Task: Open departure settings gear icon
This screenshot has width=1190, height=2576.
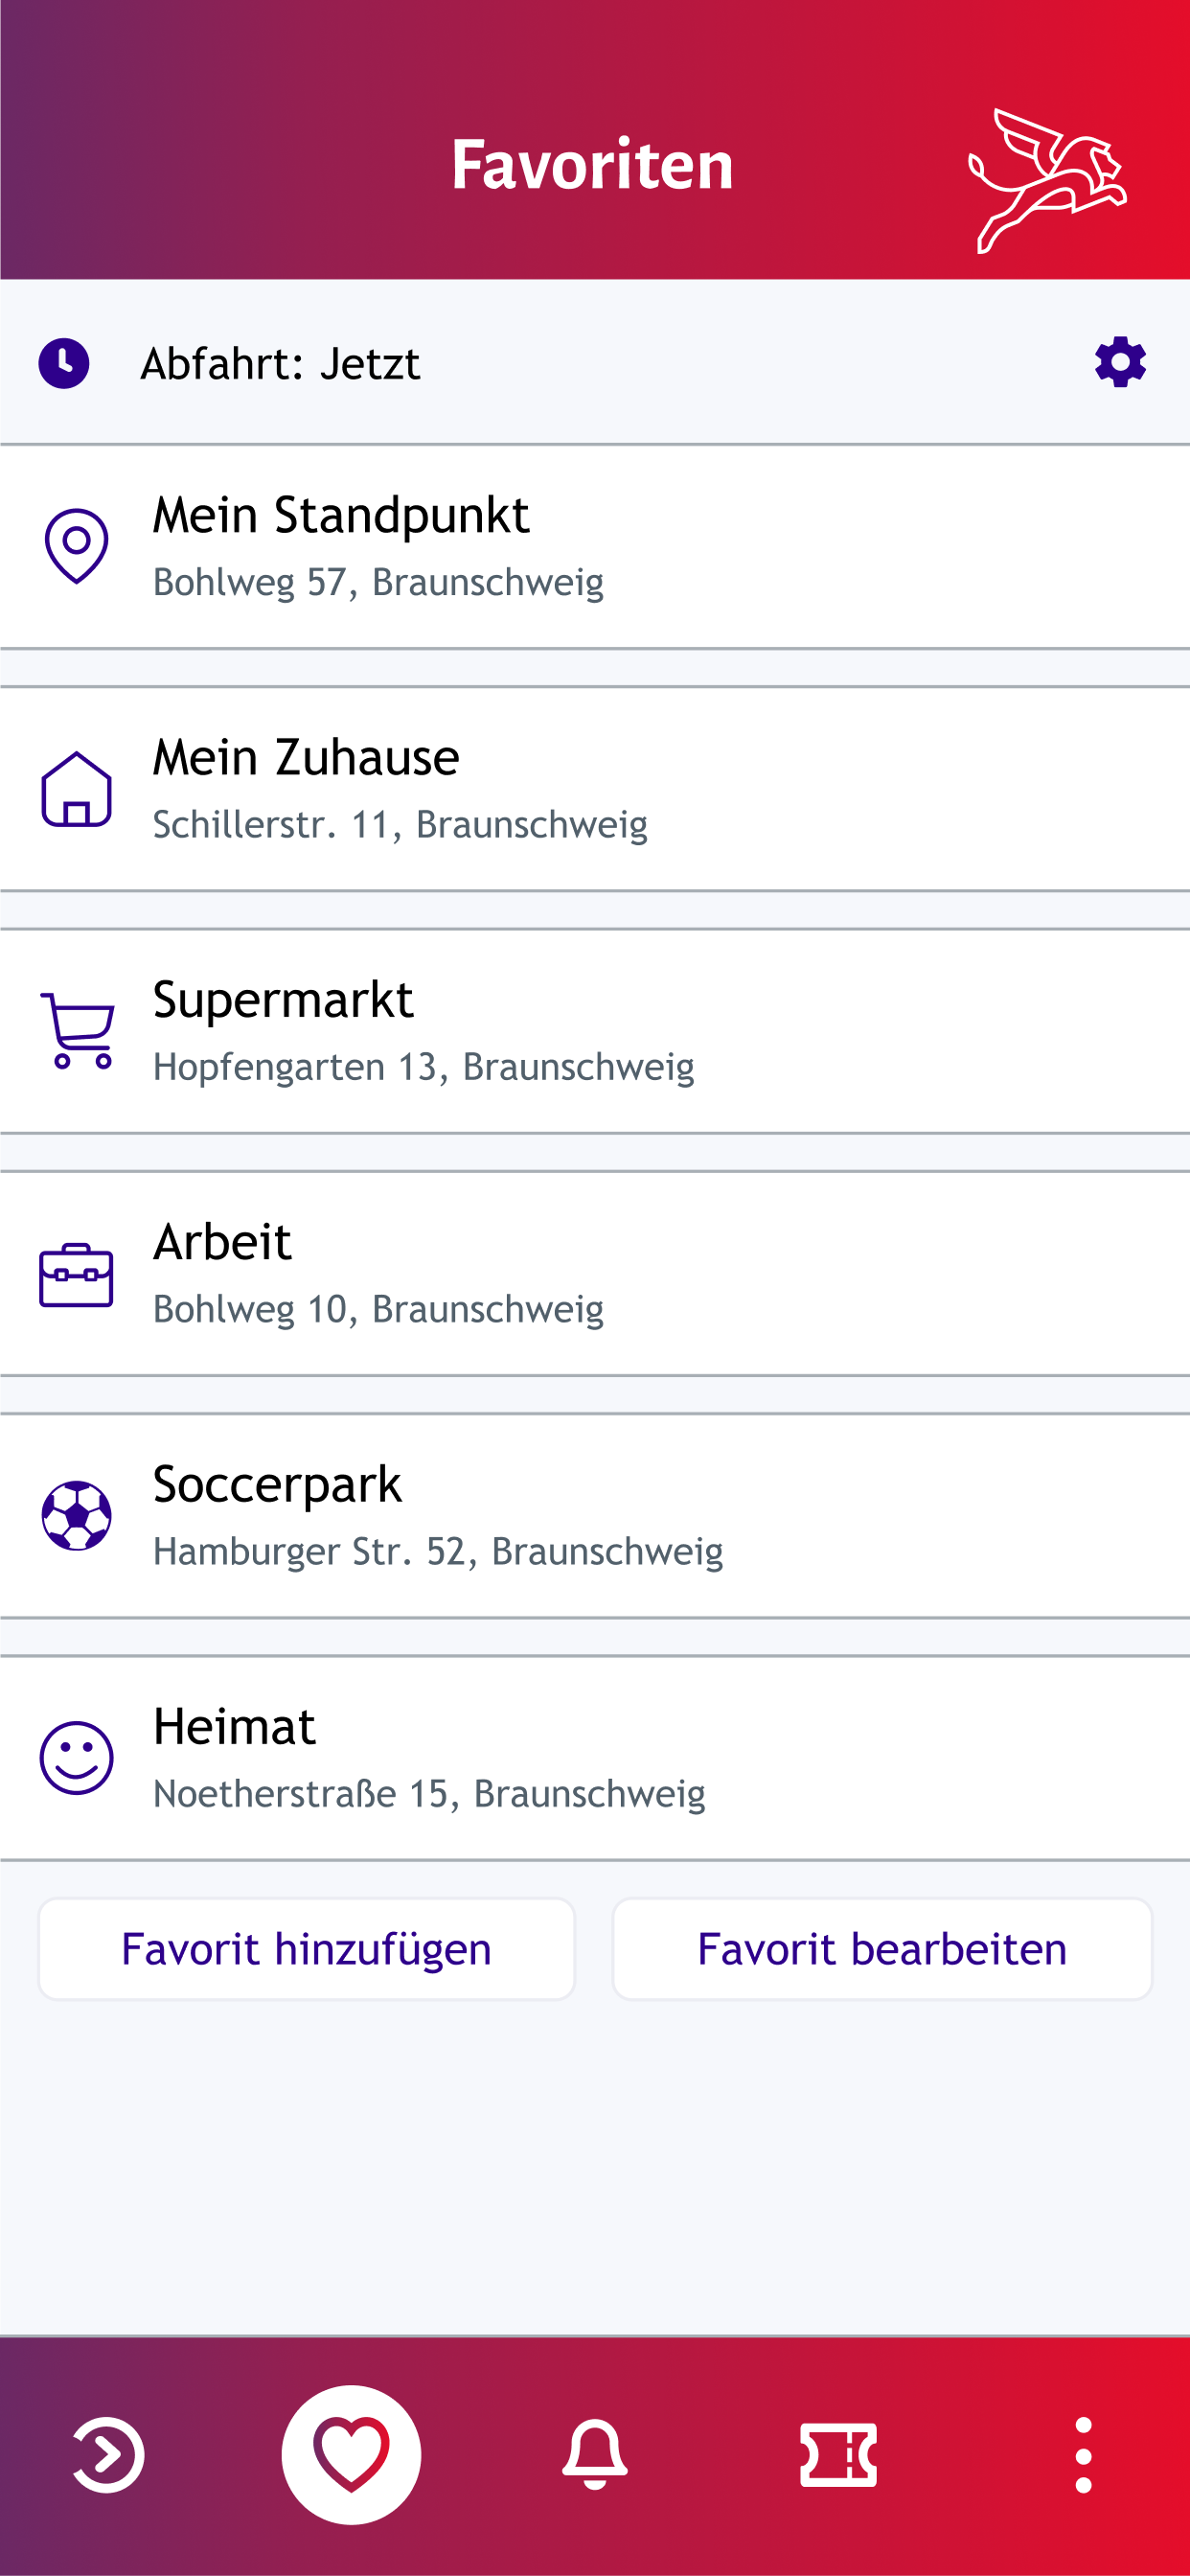Action: [x=1119, y=362]
